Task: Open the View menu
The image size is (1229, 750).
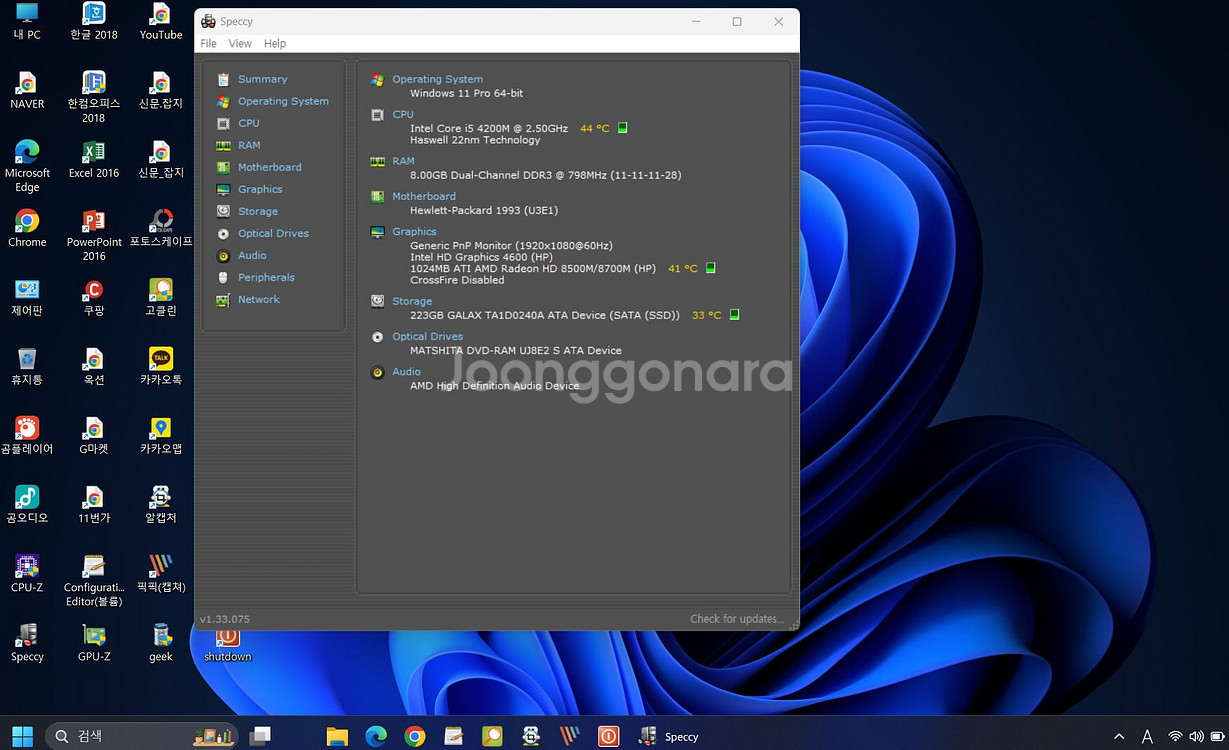Action: pos(240,44)
